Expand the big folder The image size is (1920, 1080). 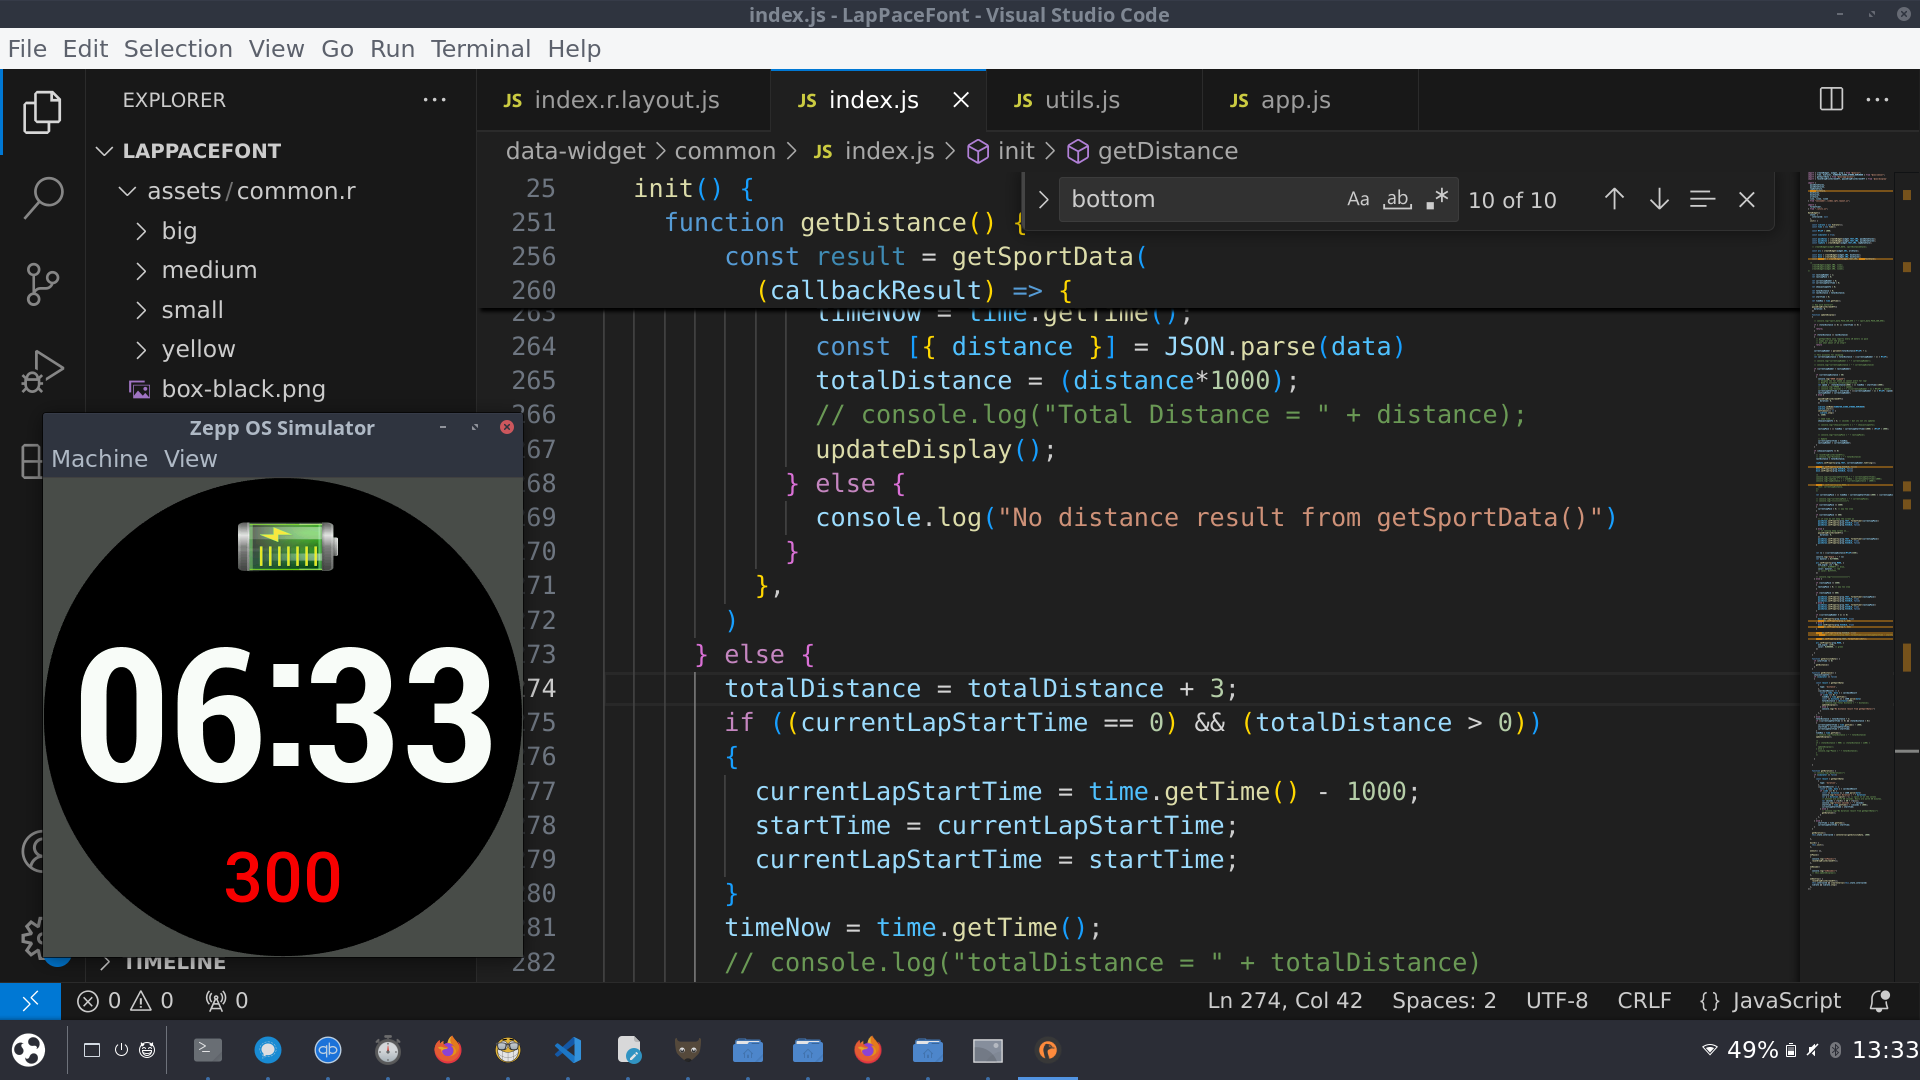[x=179, y=231]
